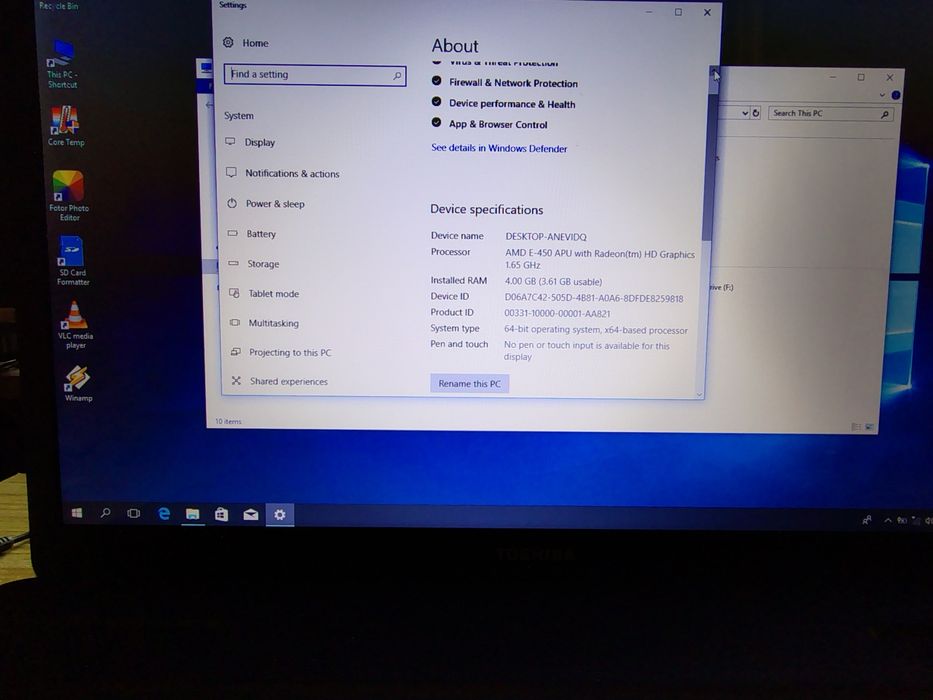Click the Find a setting search box
Screen dimensions: 933x700
pos(315,75)
